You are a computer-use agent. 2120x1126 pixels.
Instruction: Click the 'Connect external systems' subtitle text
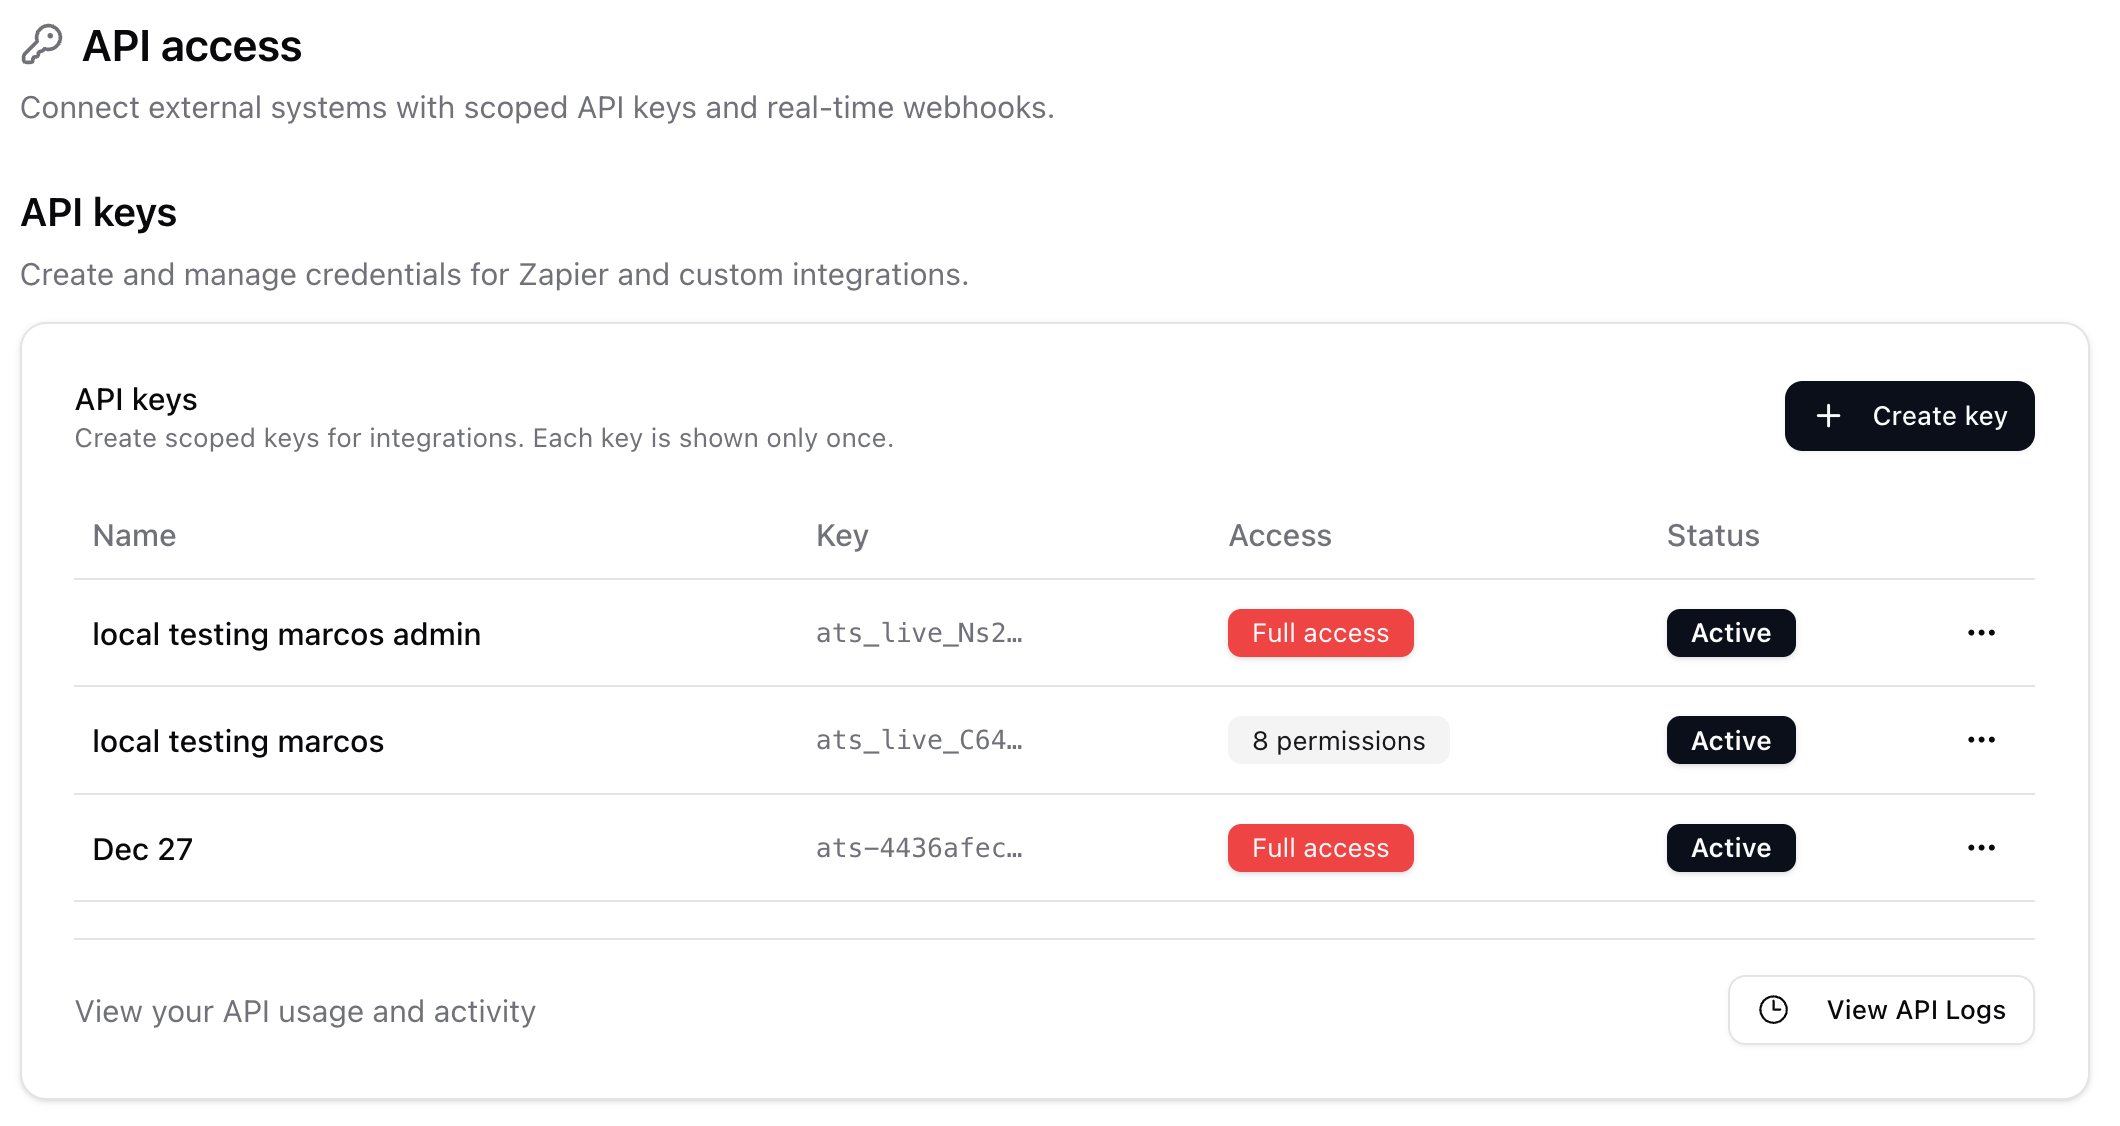point(537,108)
